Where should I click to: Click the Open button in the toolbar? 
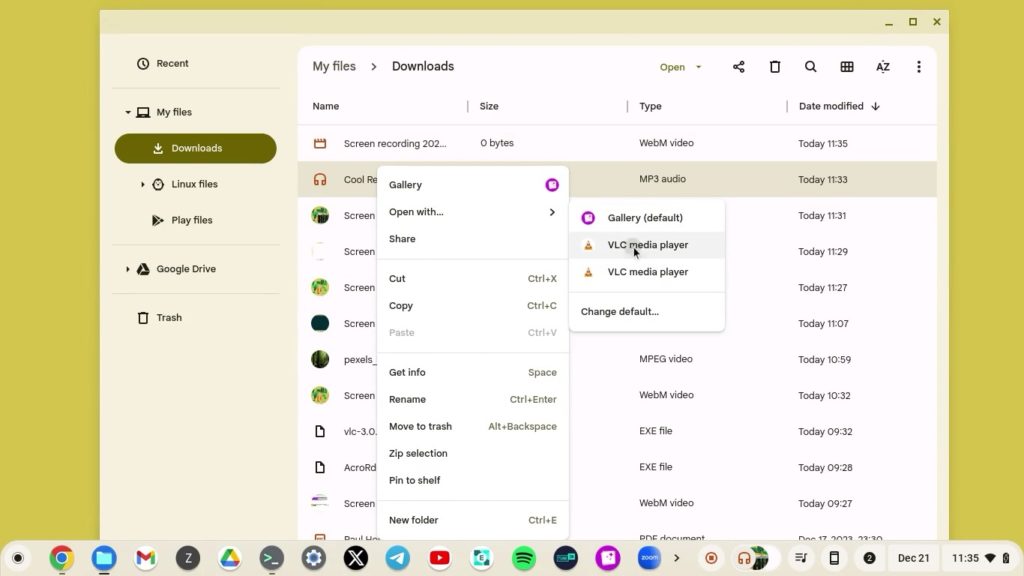(672, 67)
